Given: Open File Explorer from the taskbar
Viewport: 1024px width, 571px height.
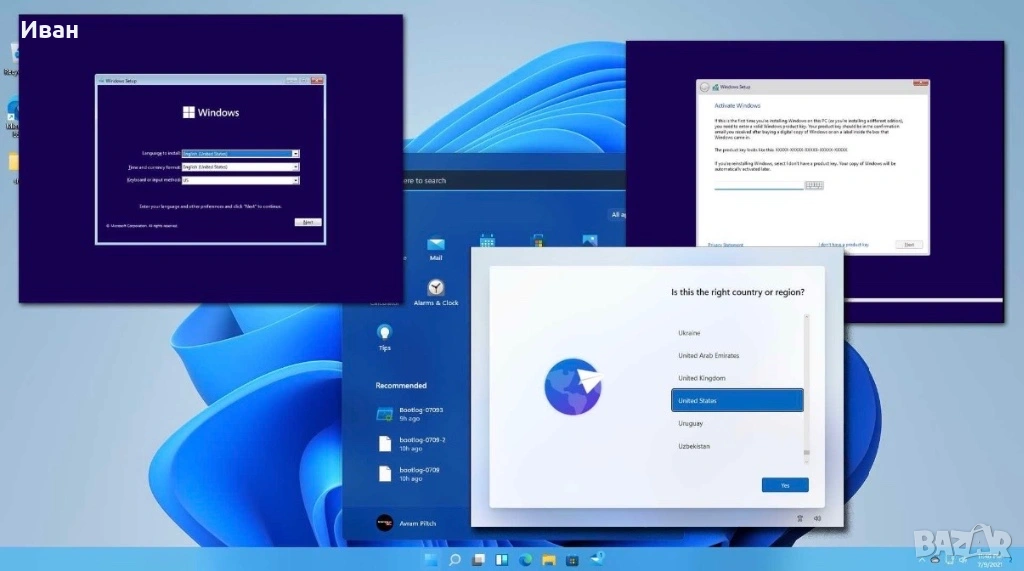Looking at the screenshot, I should pyautogui.click(x=548, y=559).
